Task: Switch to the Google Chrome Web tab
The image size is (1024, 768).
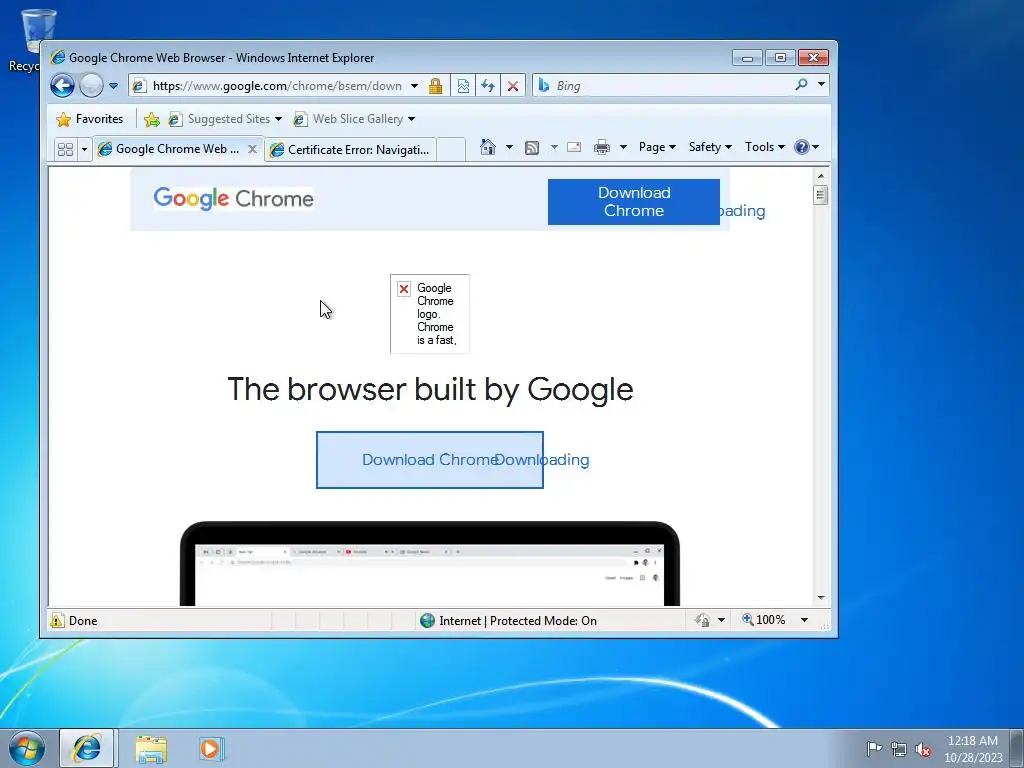Action: [170, 149]
